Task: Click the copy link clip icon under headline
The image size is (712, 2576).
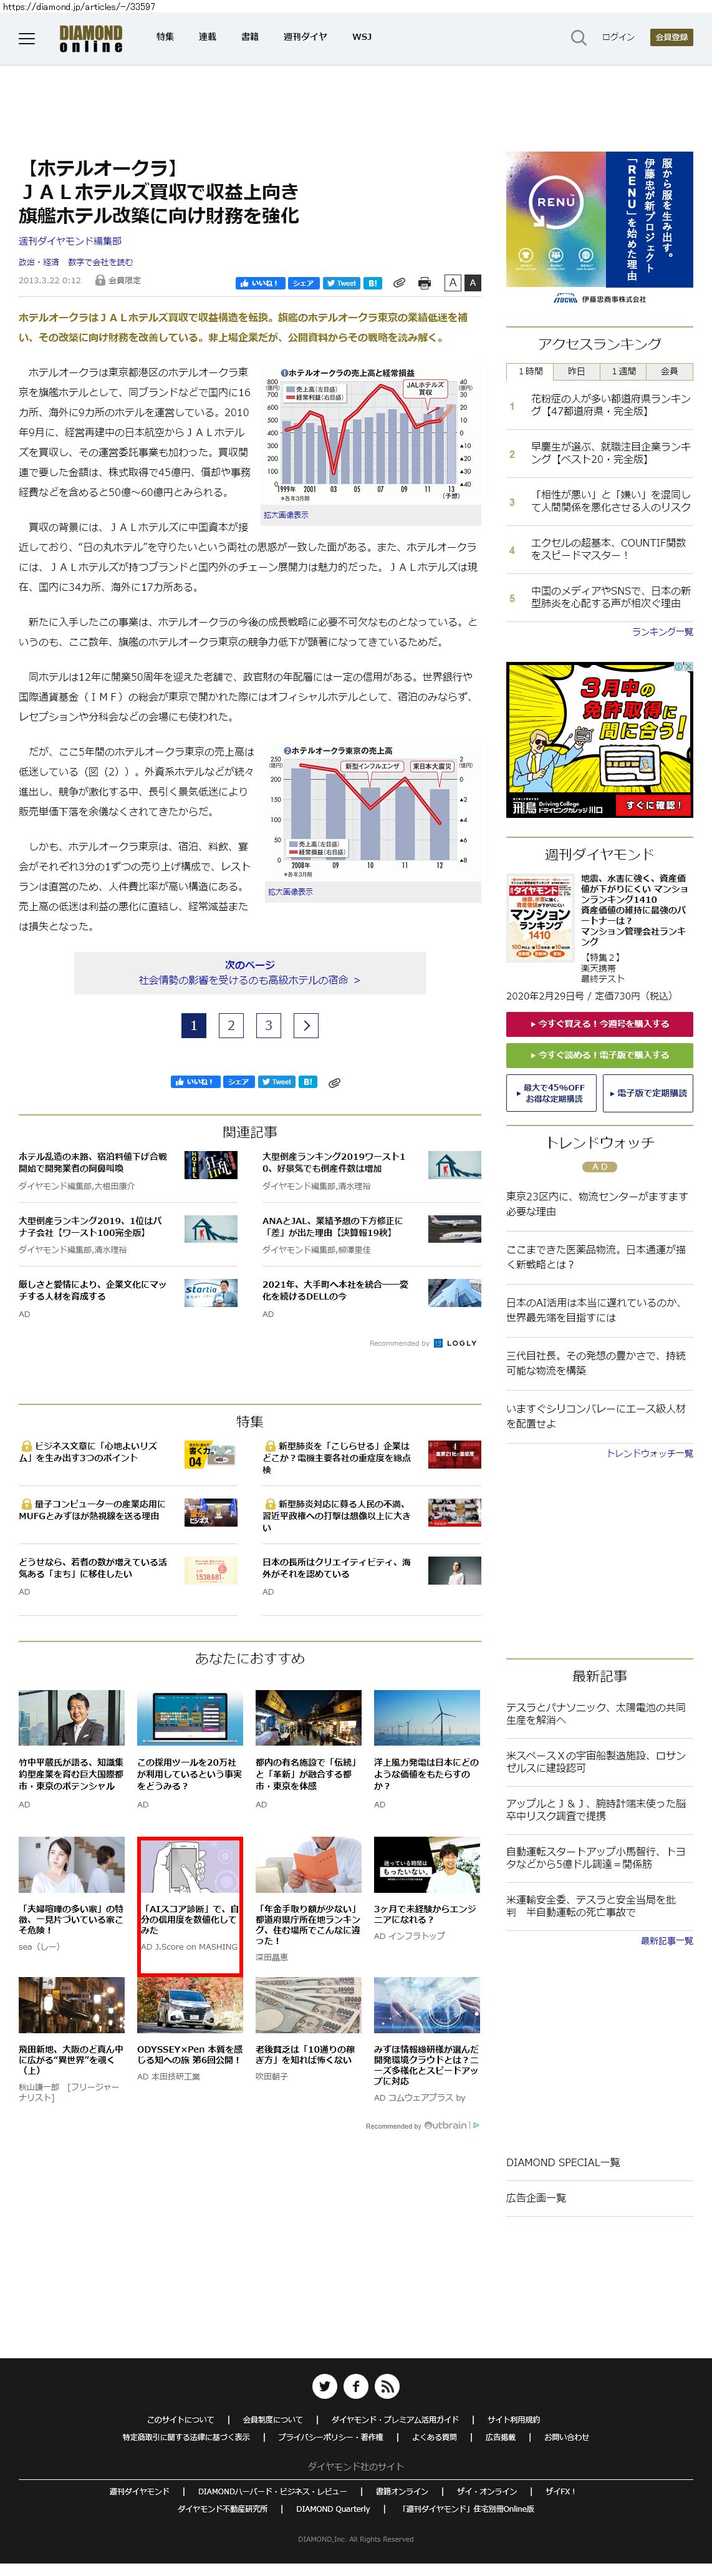Action: click(x=399, y=283)
